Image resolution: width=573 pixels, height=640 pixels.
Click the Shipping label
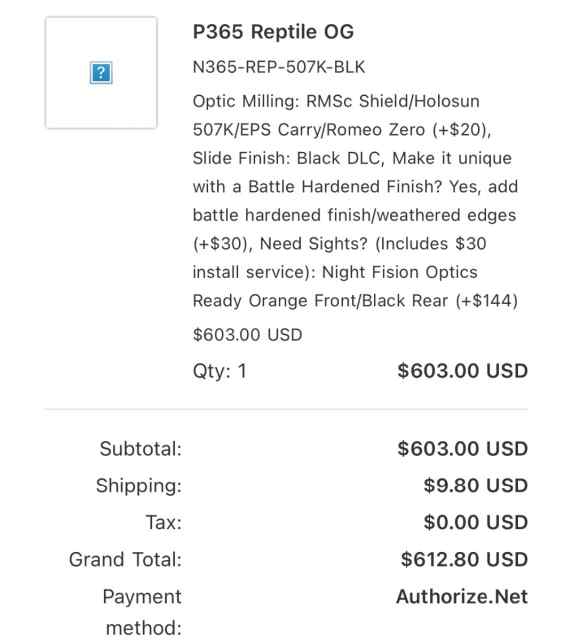coord(139,486)
